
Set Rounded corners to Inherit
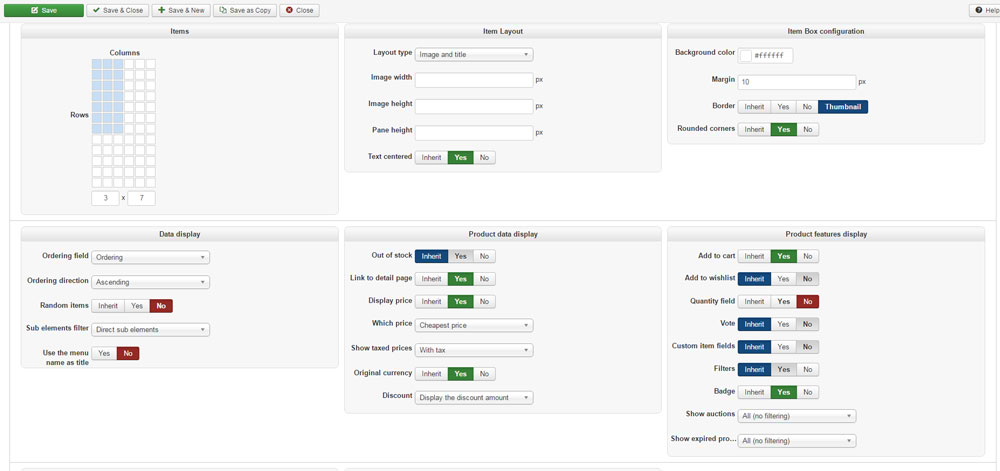754,129
